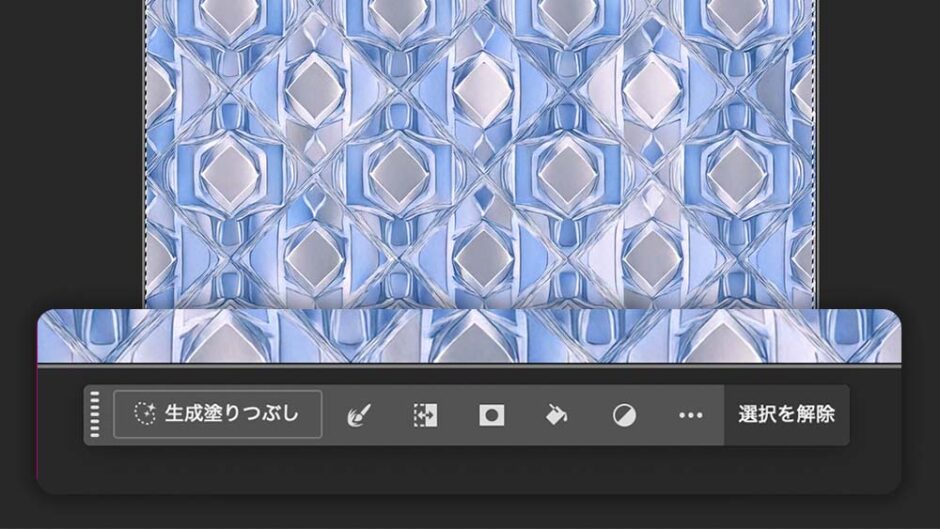Click the 生成塗りつぶし generative fill button

coord(218,414)
